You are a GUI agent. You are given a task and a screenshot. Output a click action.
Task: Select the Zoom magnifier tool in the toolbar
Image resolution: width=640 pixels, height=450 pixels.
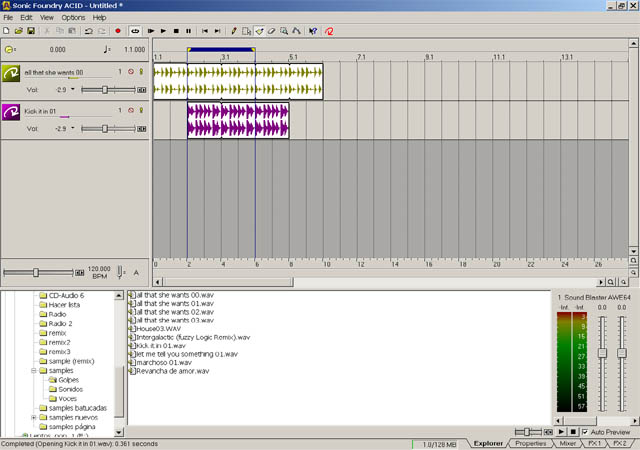pos(284,31)
